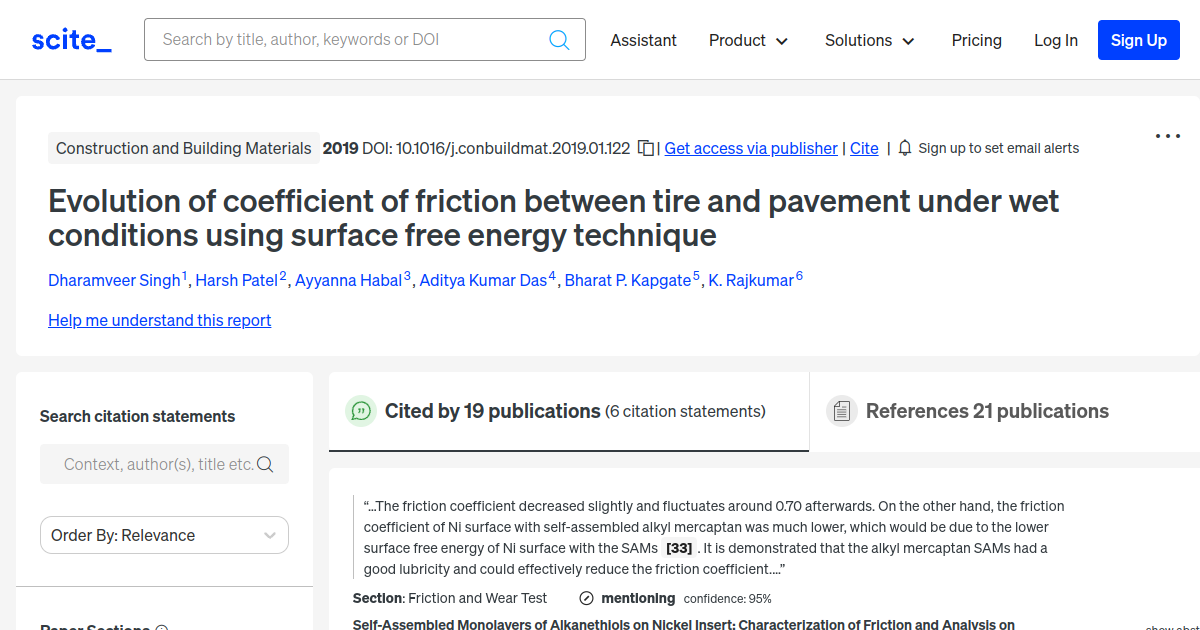Viewport: 1200px width, 630px height.
Task: Open Help me understand this report link
Action: click(159, 320)
